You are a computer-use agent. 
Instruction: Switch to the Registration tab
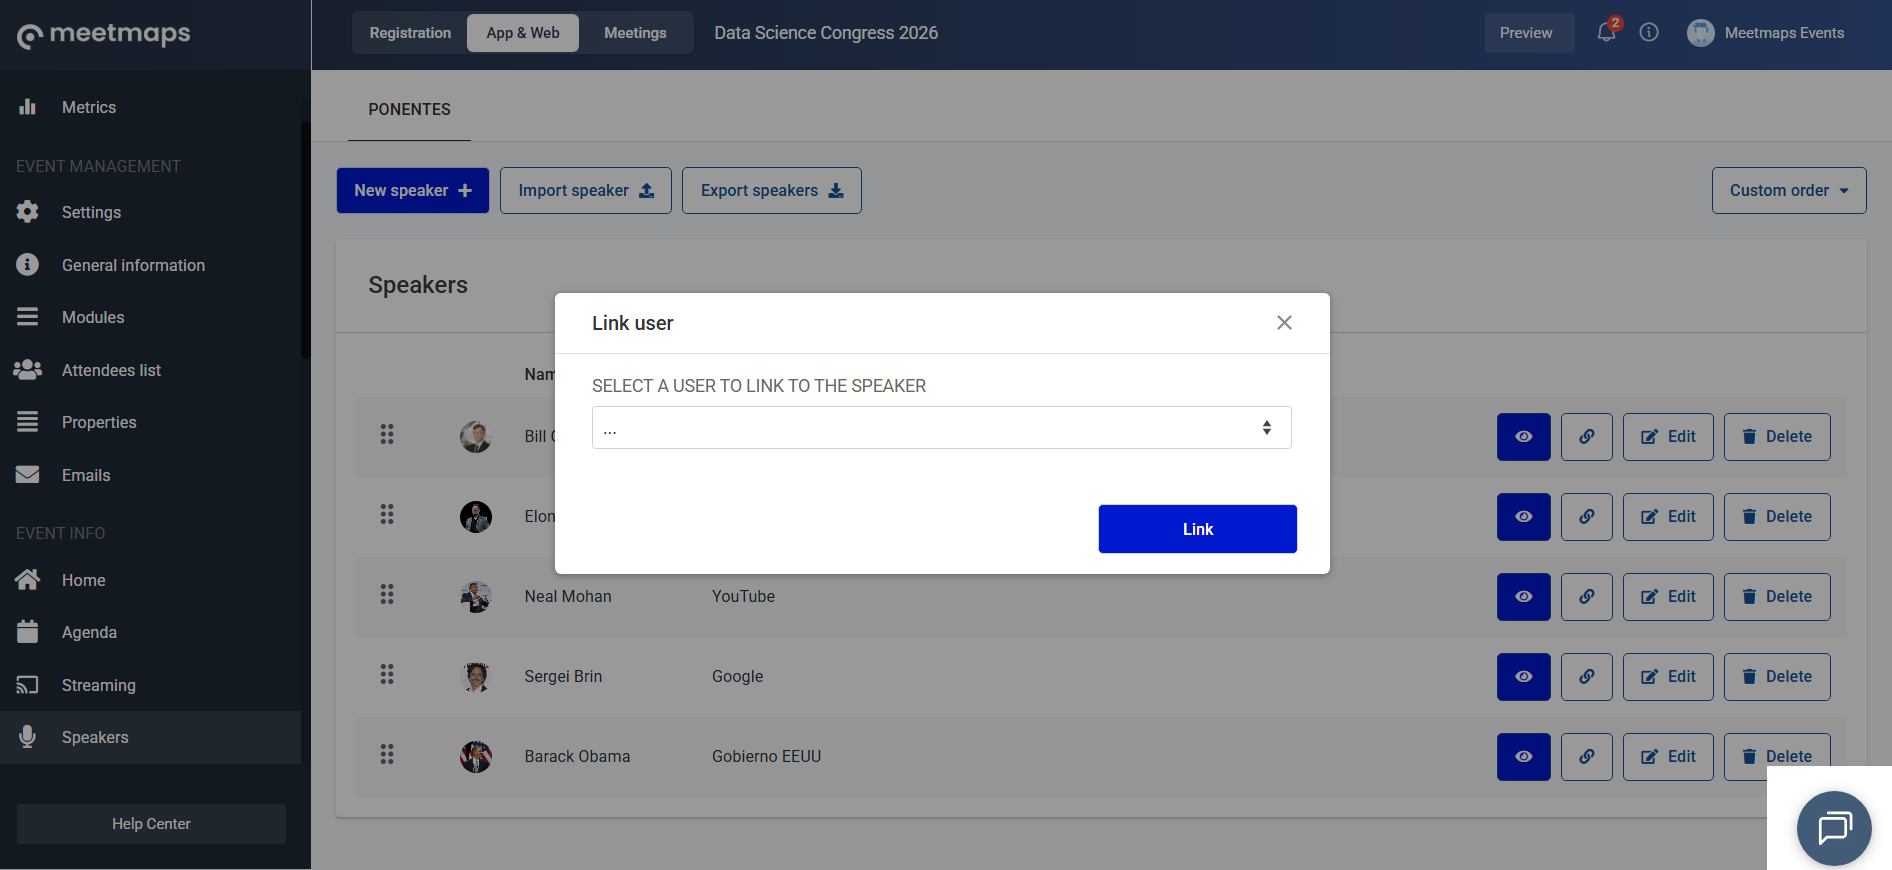click(410, 33)
